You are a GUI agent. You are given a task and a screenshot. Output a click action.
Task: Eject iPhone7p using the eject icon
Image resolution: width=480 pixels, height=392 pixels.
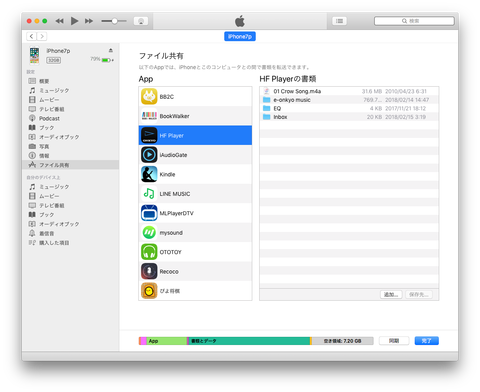111,50
